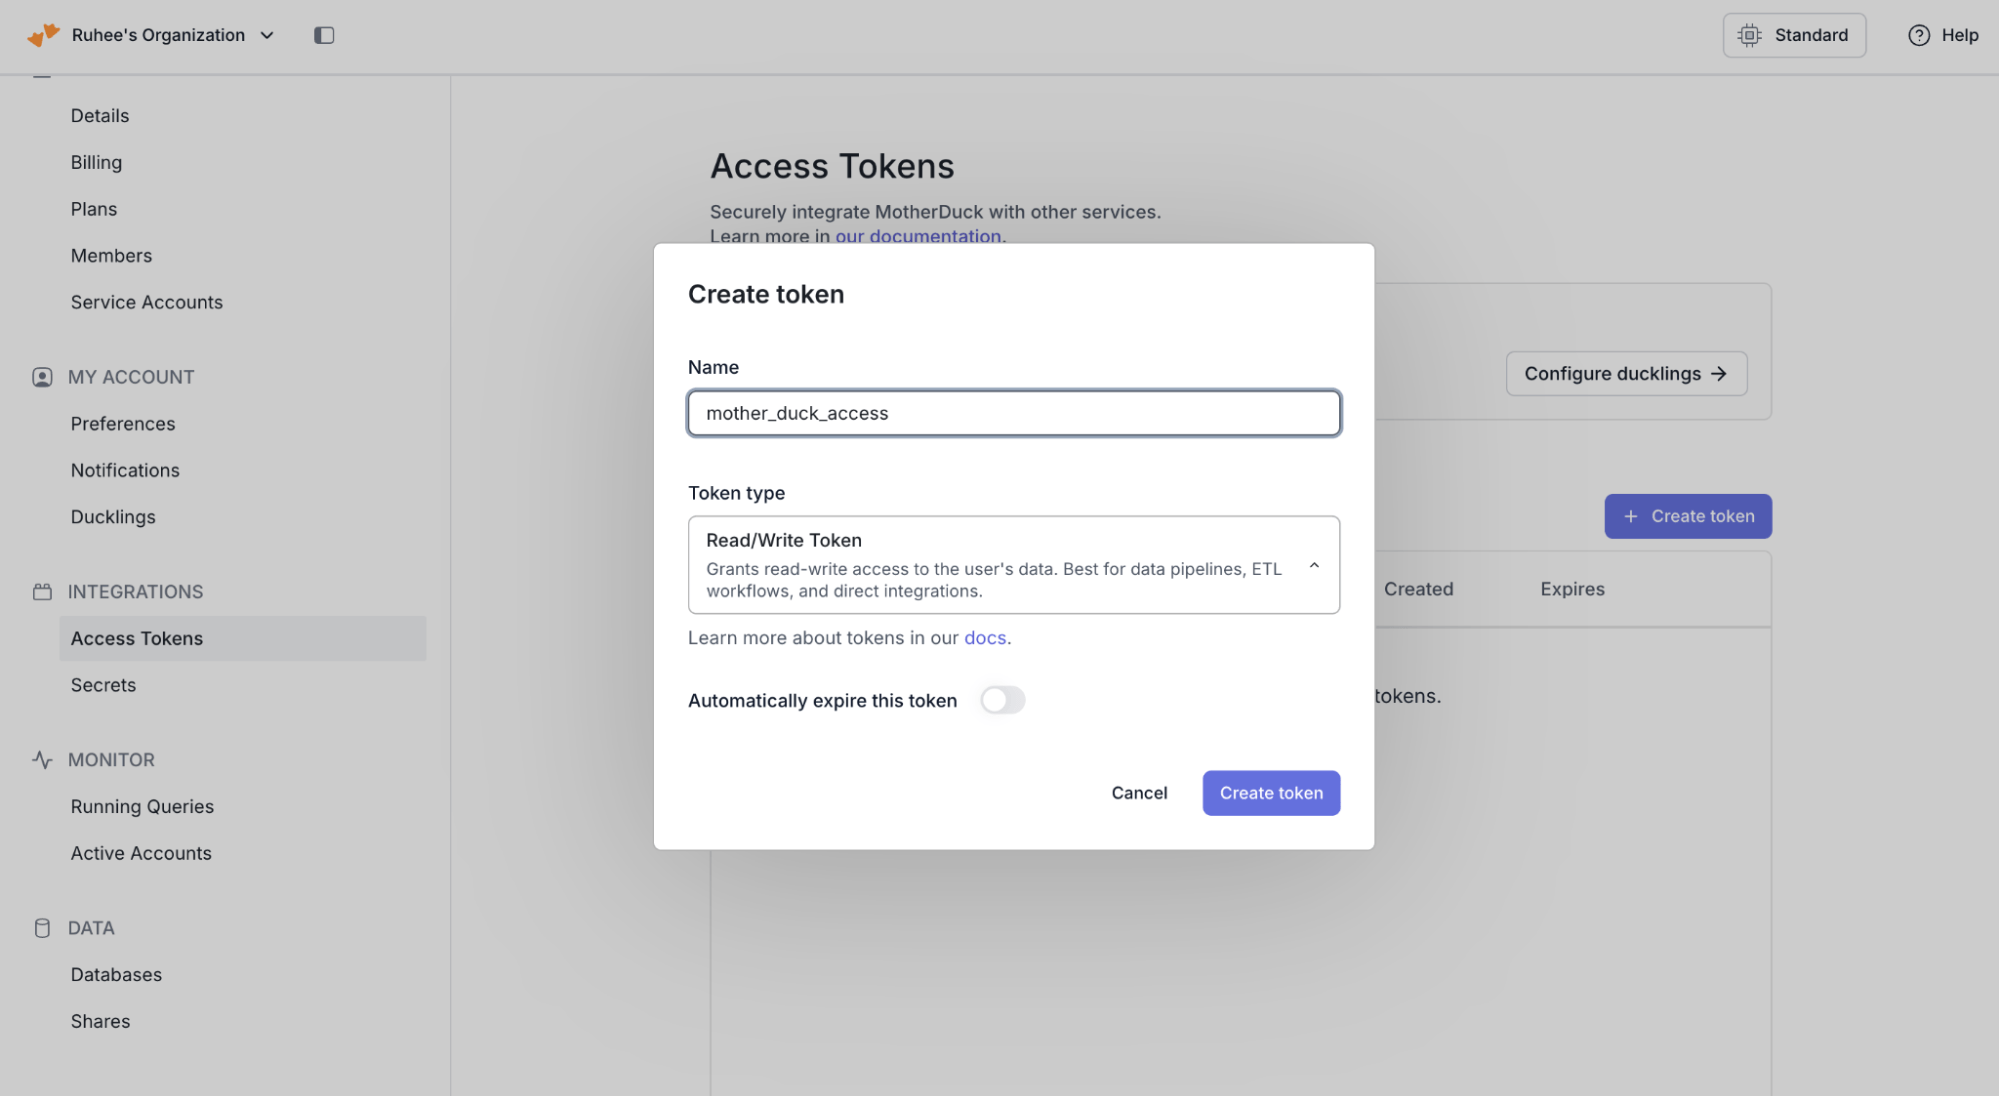Click the Token type chevron arrow
This screenshot has height=1097, width=1999.
[1314, 566]
